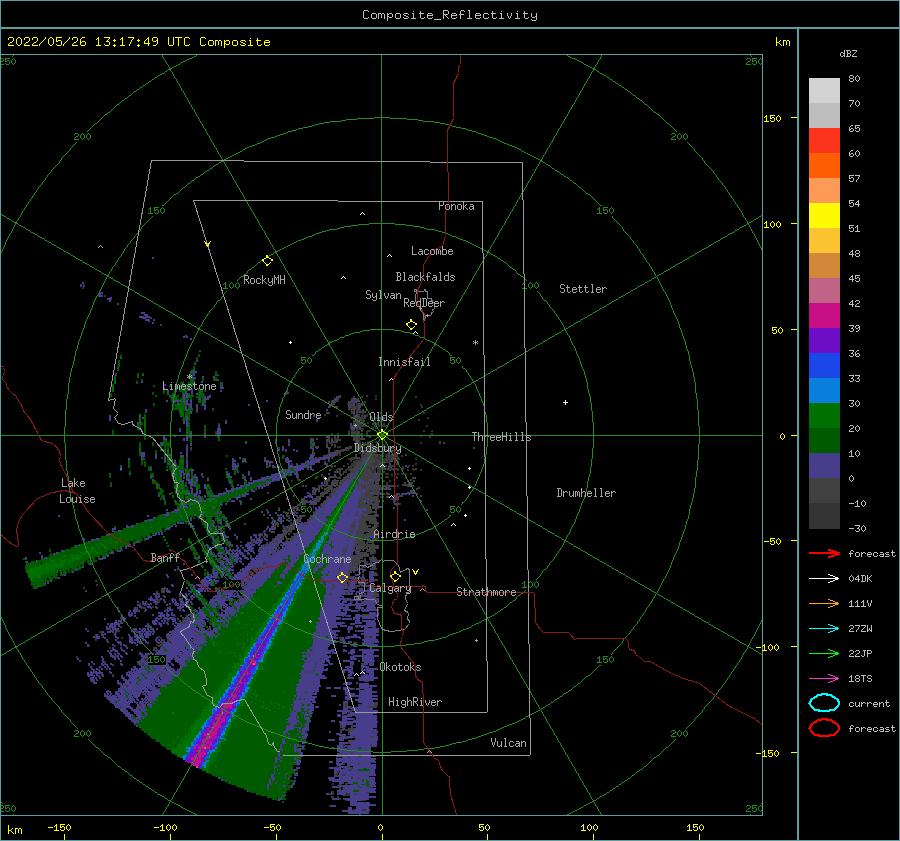Image resolution: width=900 pixels, height=841 pixels.
Task: Click the Blackfalds label
Action: 425,277
